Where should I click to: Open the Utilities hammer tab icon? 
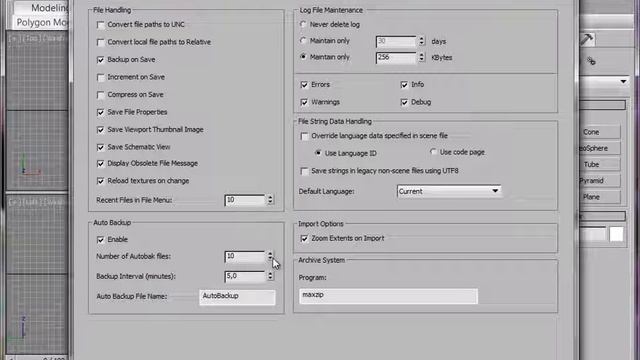click(x=587, y=40)
